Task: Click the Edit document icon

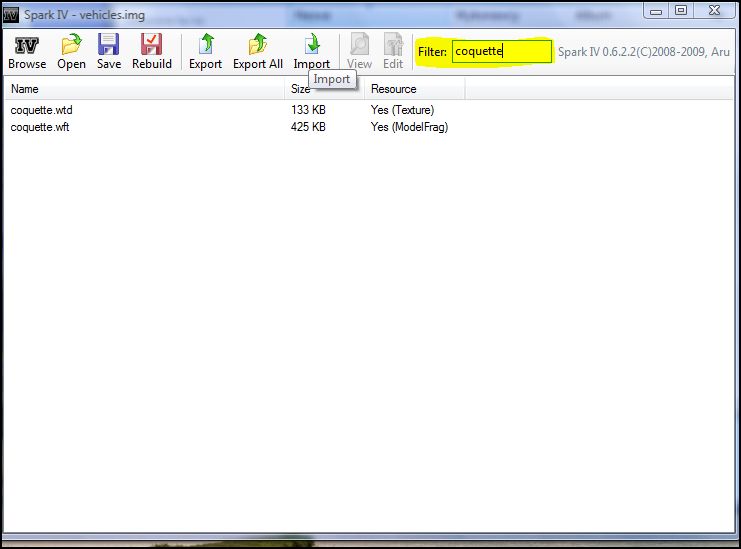Action: tap(393, 51)
